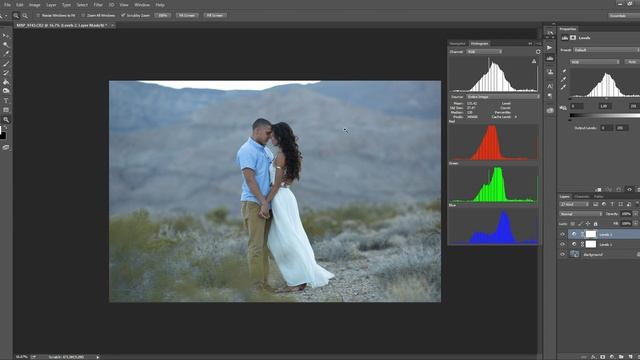This screenshot has width=640, height=360.
Task: Click the histogram cached data warning triangle
Action: tap(534, 61)
